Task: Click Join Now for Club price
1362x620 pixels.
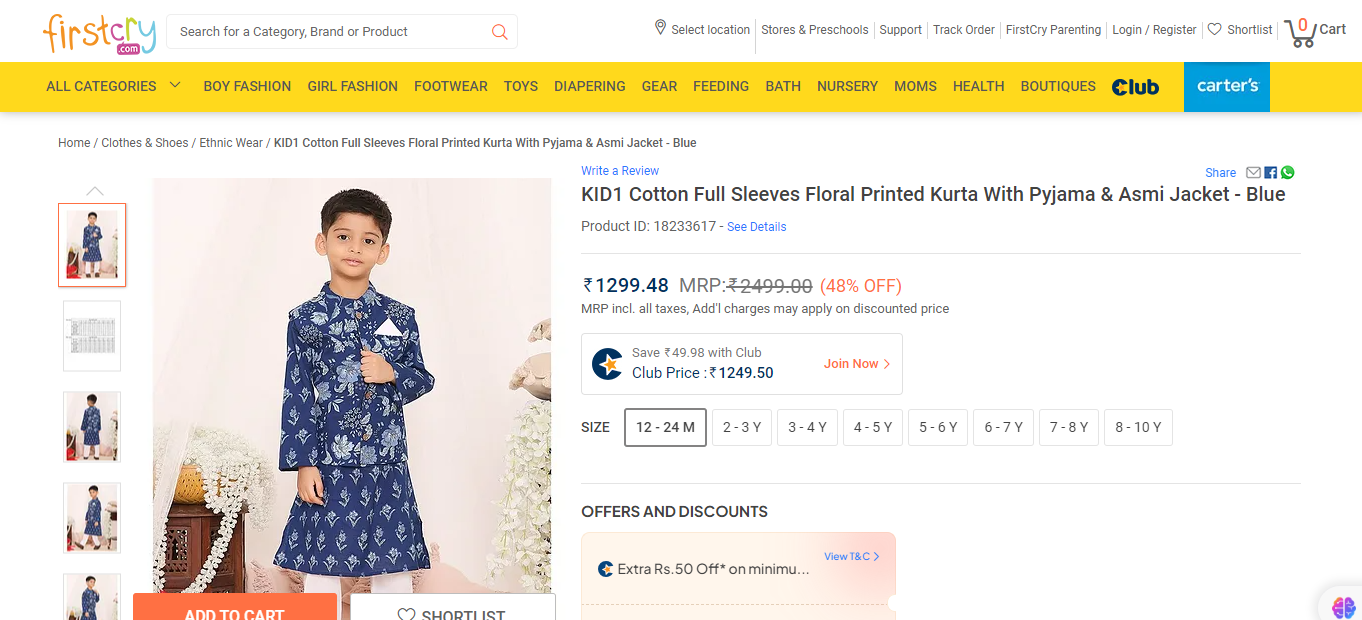Action: [856, 364]
